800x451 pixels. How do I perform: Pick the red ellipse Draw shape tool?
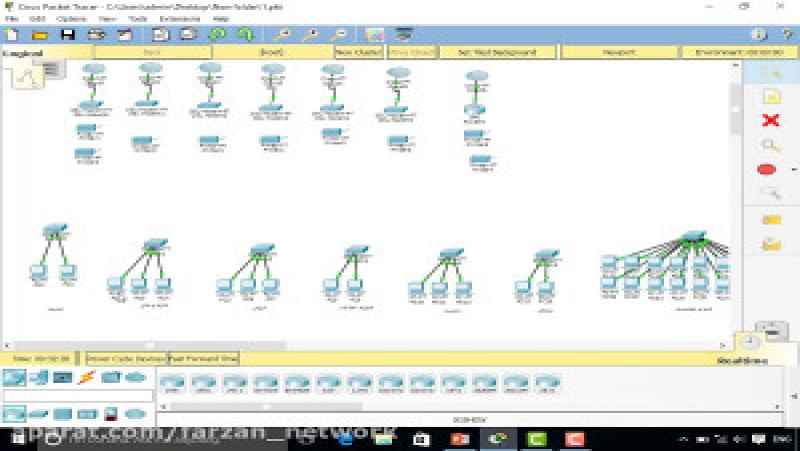pyautogui.click(x=767, y=170)
